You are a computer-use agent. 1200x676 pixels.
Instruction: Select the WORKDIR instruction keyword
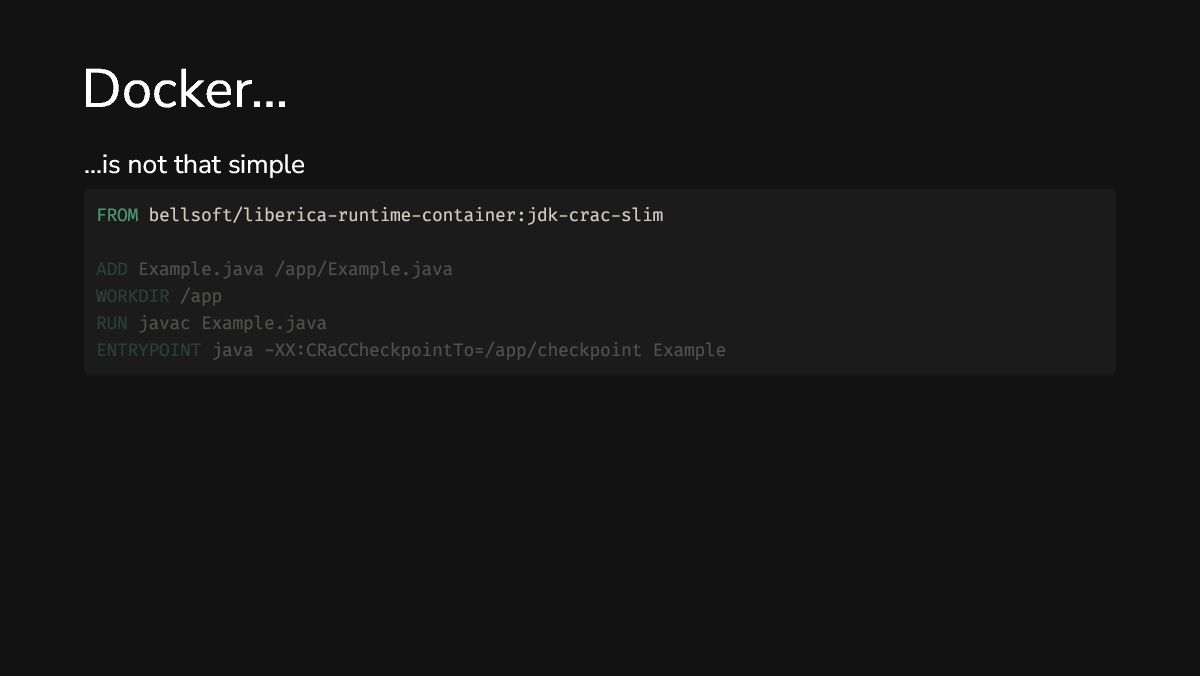point(132,296)
